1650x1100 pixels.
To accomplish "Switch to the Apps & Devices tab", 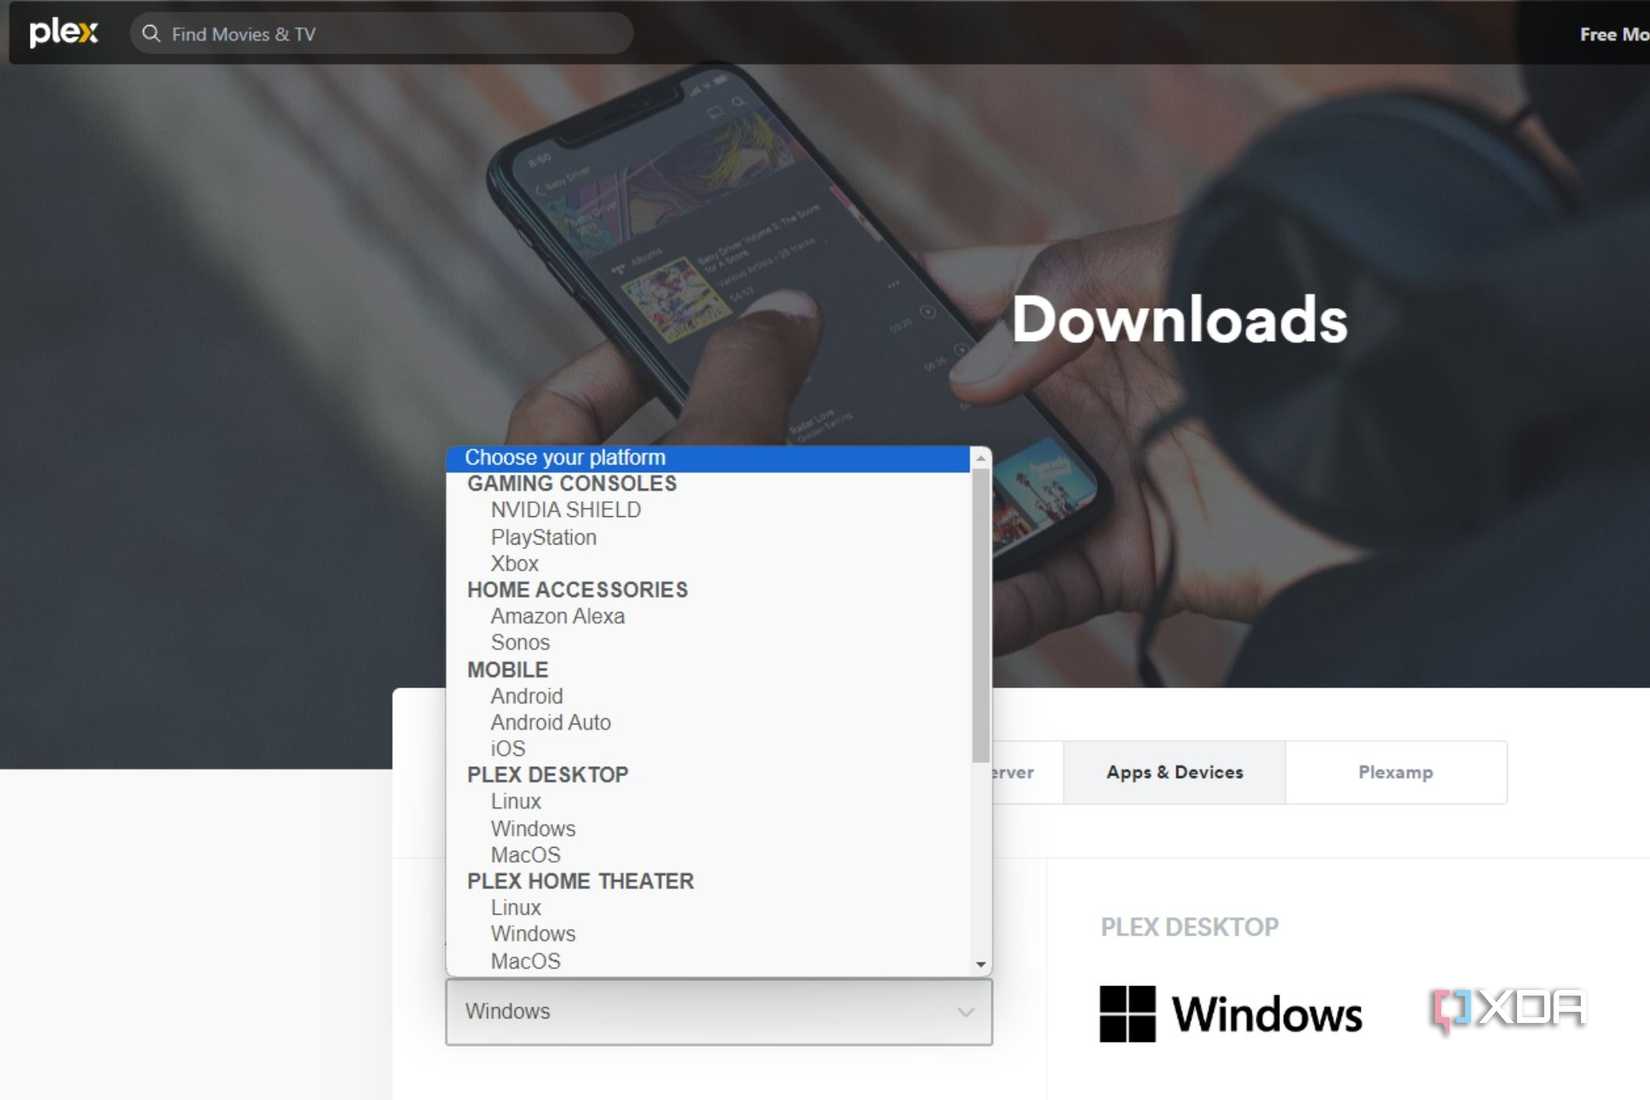I will pos(1173,771).
